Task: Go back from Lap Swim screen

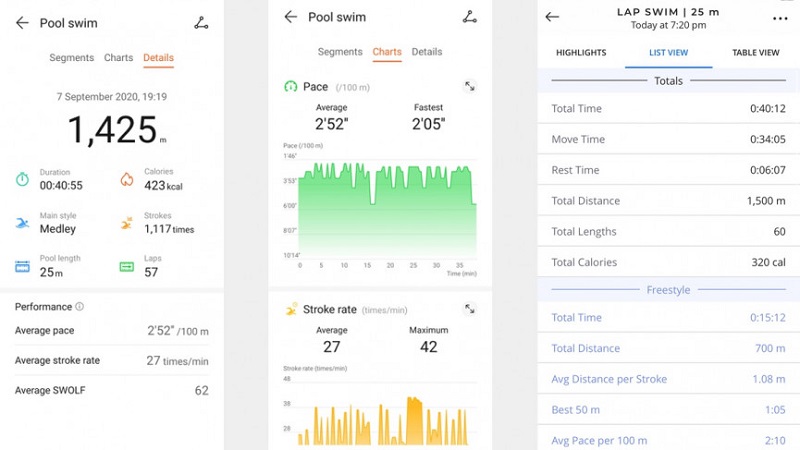Action: (x=552, y=17)
